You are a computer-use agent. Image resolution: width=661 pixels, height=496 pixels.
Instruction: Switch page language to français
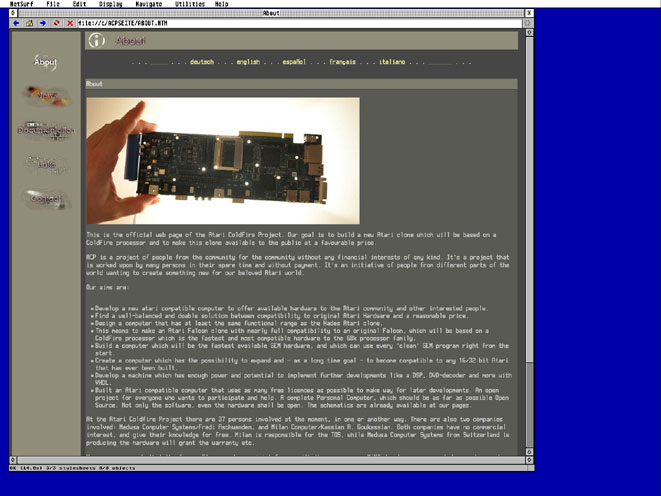[342, 62]
